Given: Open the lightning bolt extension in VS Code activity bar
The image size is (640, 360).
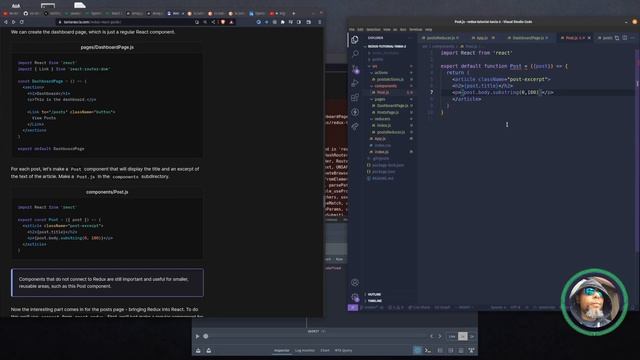Looking at the screenshot, I should [x=355, y=112].
